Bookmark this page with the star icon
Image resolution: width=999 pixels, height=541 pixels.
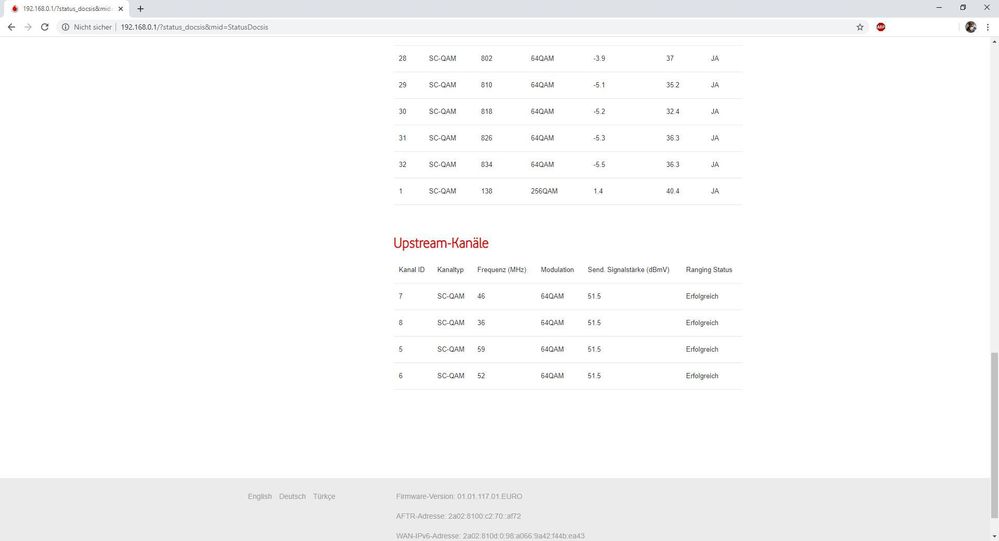(x=859, y=27)
